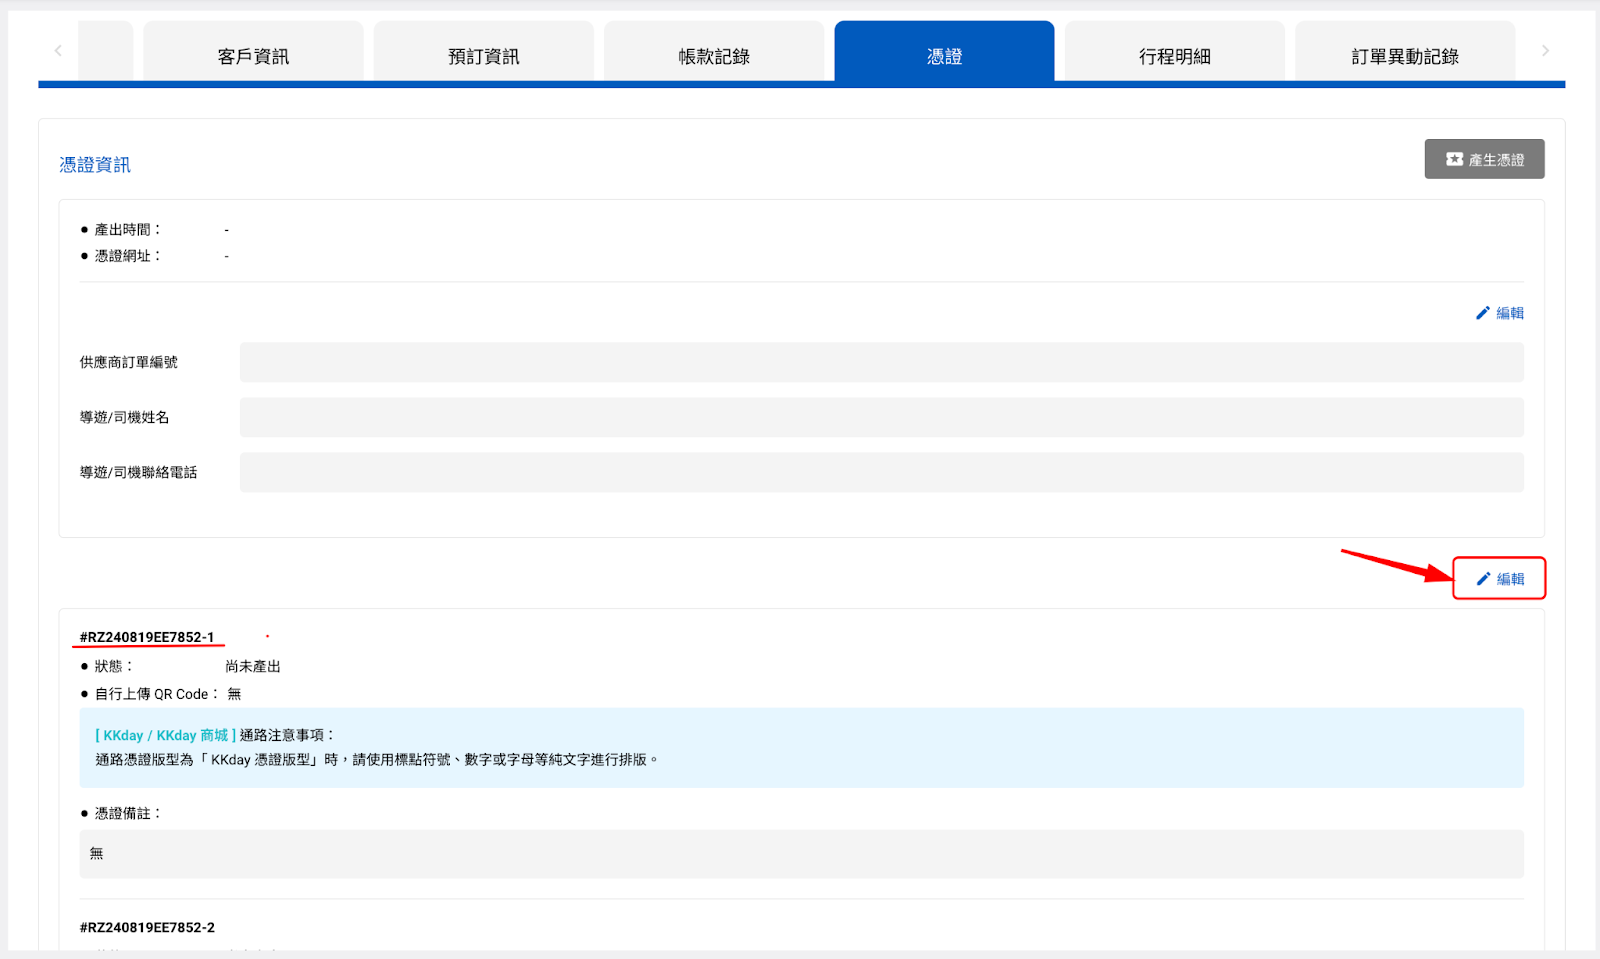Screen dimensions: 1600x959
Task: Click the 憑證網址 label
Action: pyautogui.click(x=128, y=256)
